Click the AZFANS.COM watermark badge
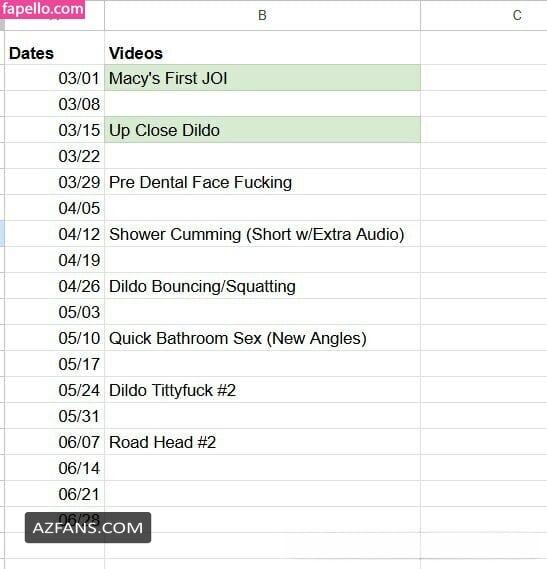The image size is (547, 569). point(88,527)
